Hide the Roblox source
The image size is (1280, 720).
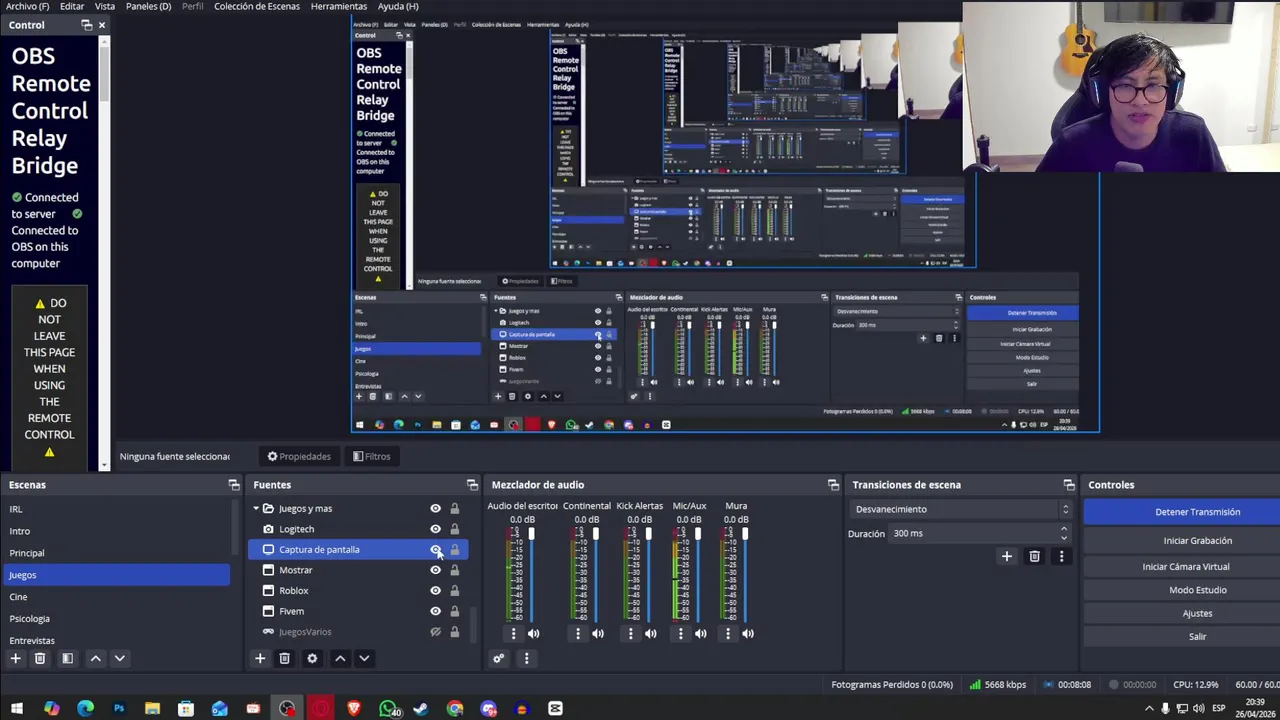[435, 591]
